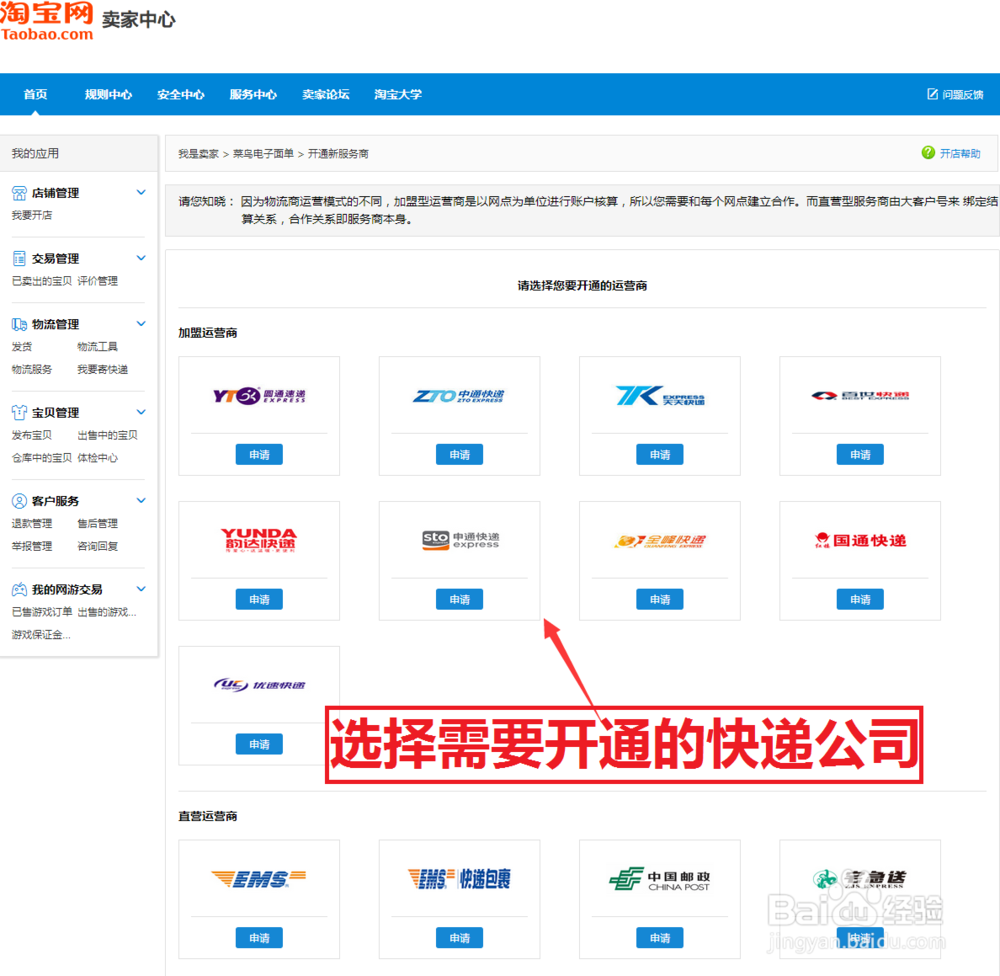Select the ZTO 中通快递 logo

(x=459, y=396)
